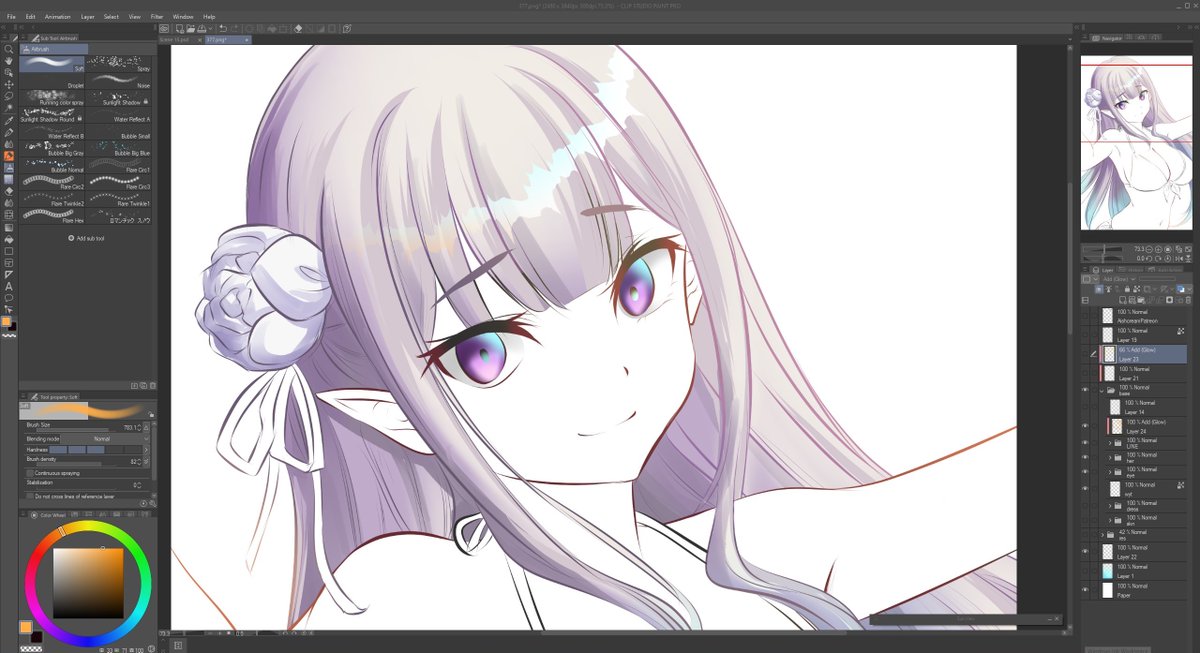
Task: Click the Navigator preview thumbnail
Action: (x=1136, y=142)
